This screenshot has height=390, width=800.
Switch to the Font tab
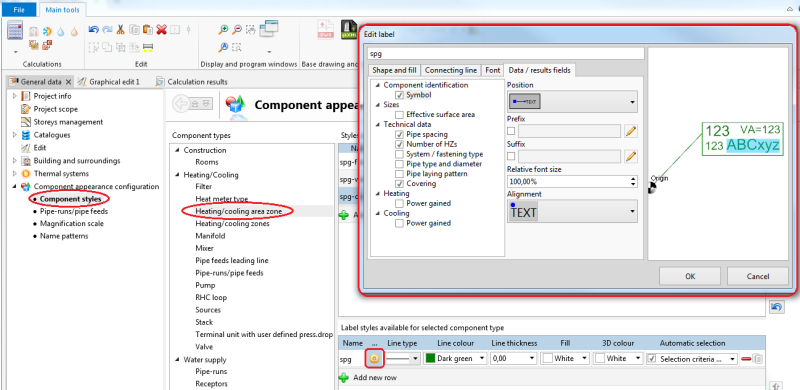pos(492,70)
